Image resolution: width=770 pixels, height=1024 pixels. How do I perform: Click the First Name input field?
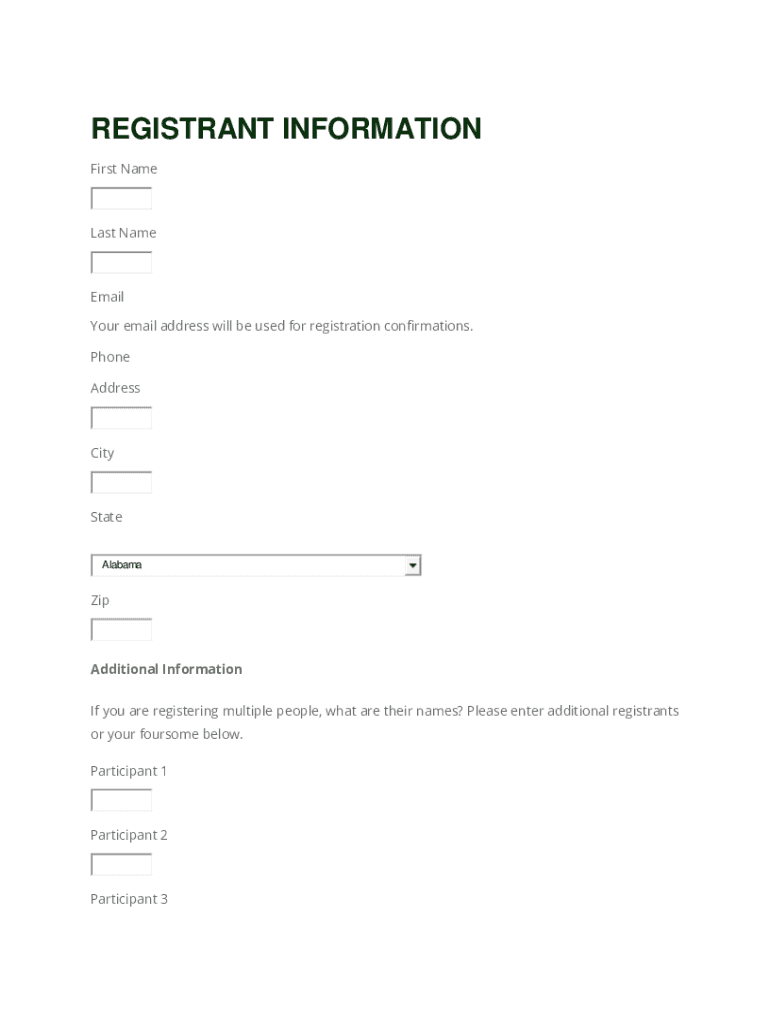click(121, 199)
